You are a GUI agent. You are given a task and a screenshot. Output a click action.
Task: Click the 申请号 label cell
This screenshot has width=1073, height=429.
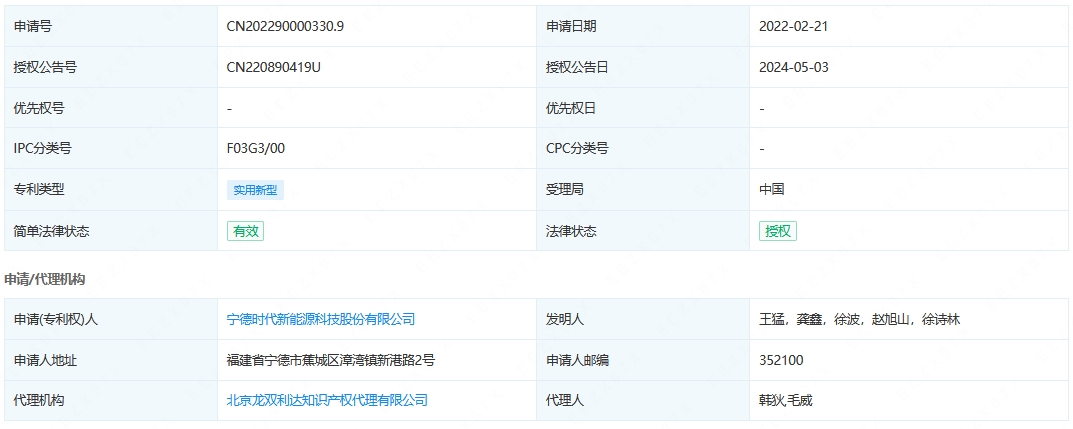[111, 27]
